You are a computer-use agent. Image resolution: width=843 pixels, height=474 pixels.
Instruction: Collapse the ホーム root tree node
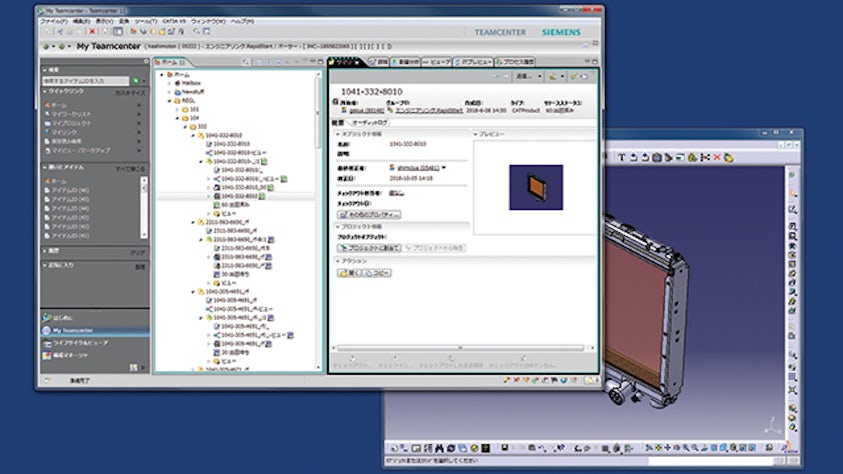[x=162, y=75]
